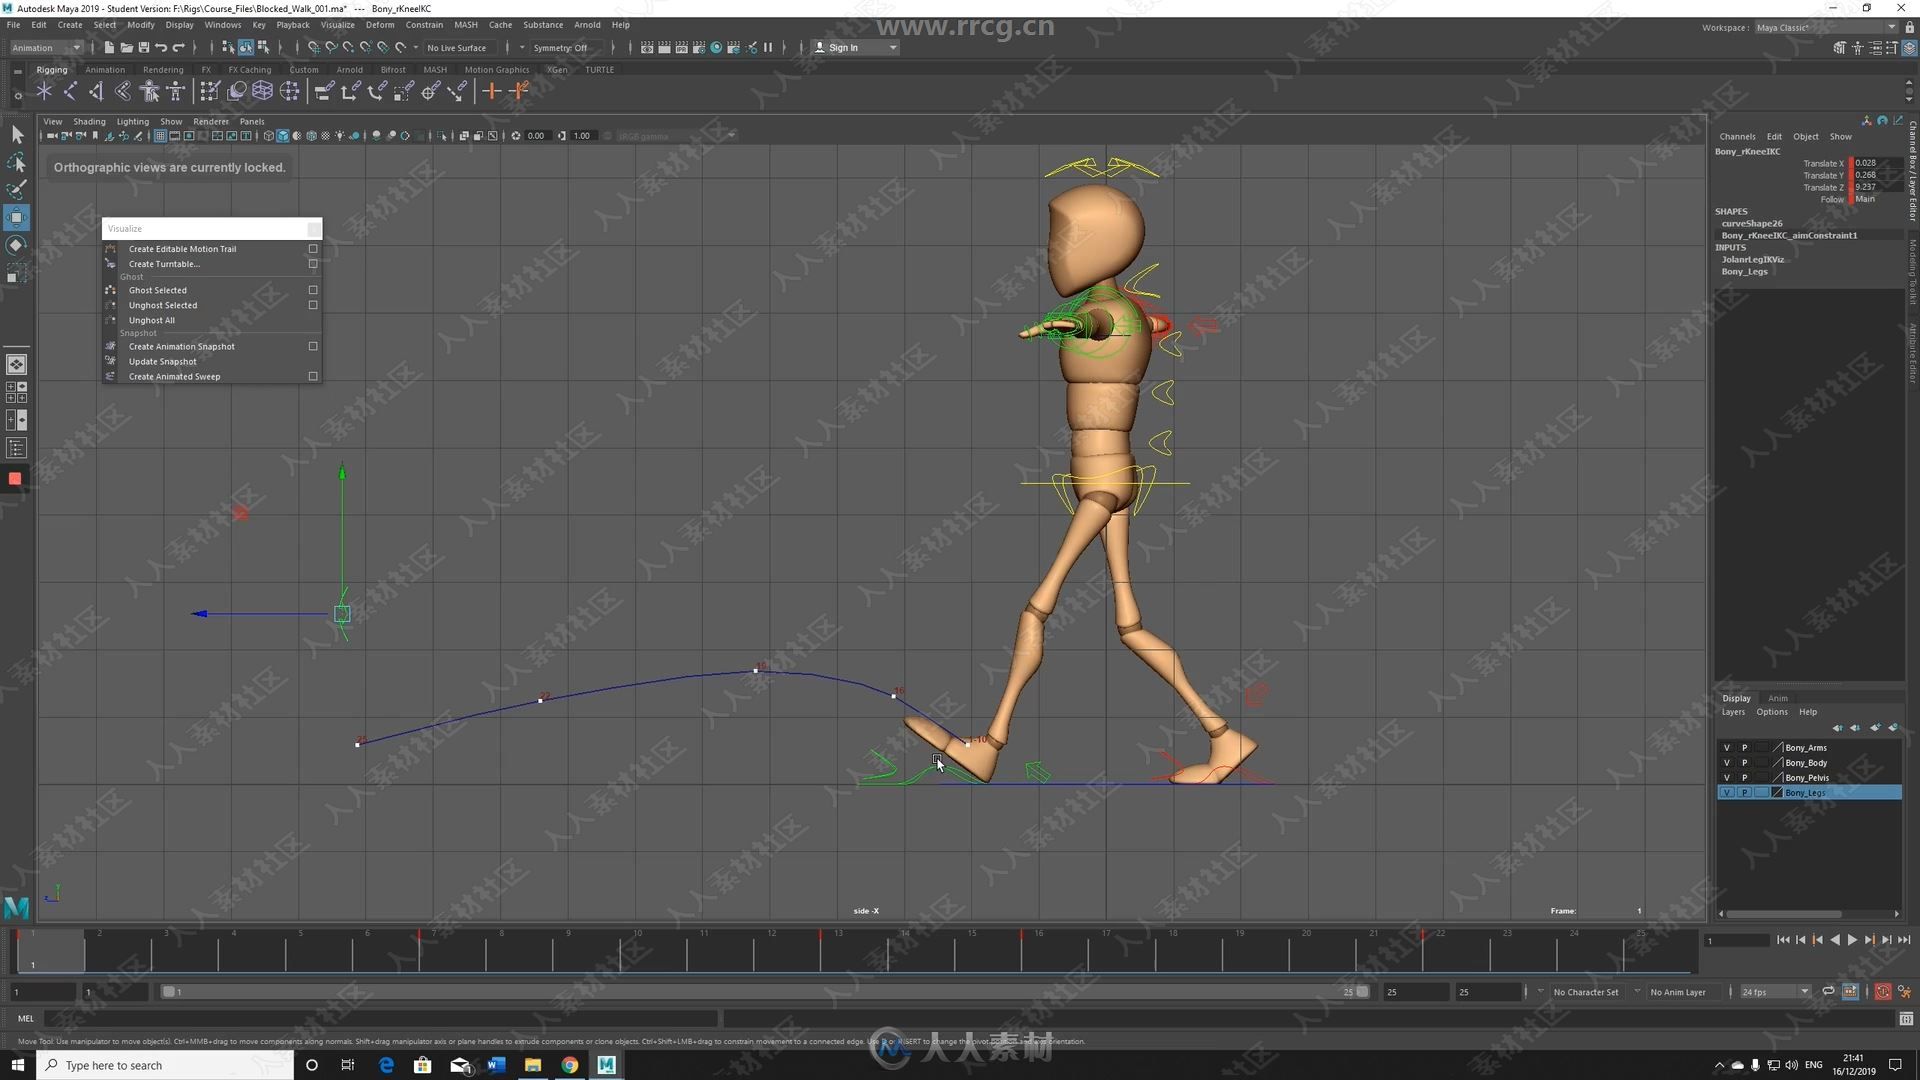Click the Create Cluster shelf icon
1920x1080 pixels.
tap(289, 91)
